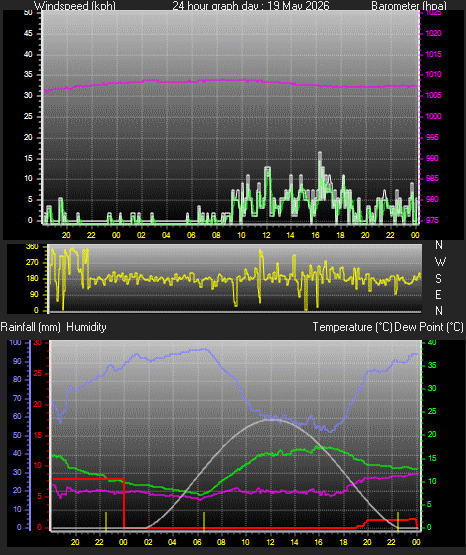Click the Windspeed (kph) axis title
The height and width of the screenshot is (555, 466).
pos(75,6)
